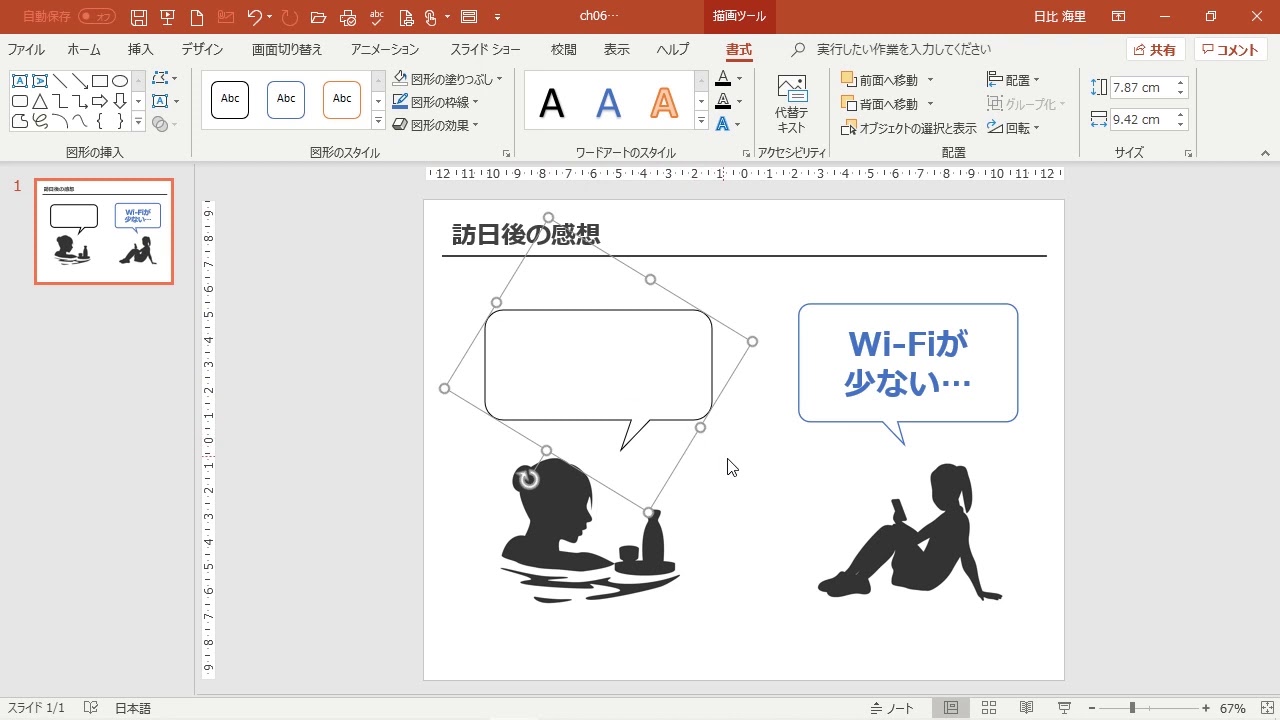This screenshot has width=1280, height=720.
Task: Decrease shape height with down stepper
Action: 1181,93
